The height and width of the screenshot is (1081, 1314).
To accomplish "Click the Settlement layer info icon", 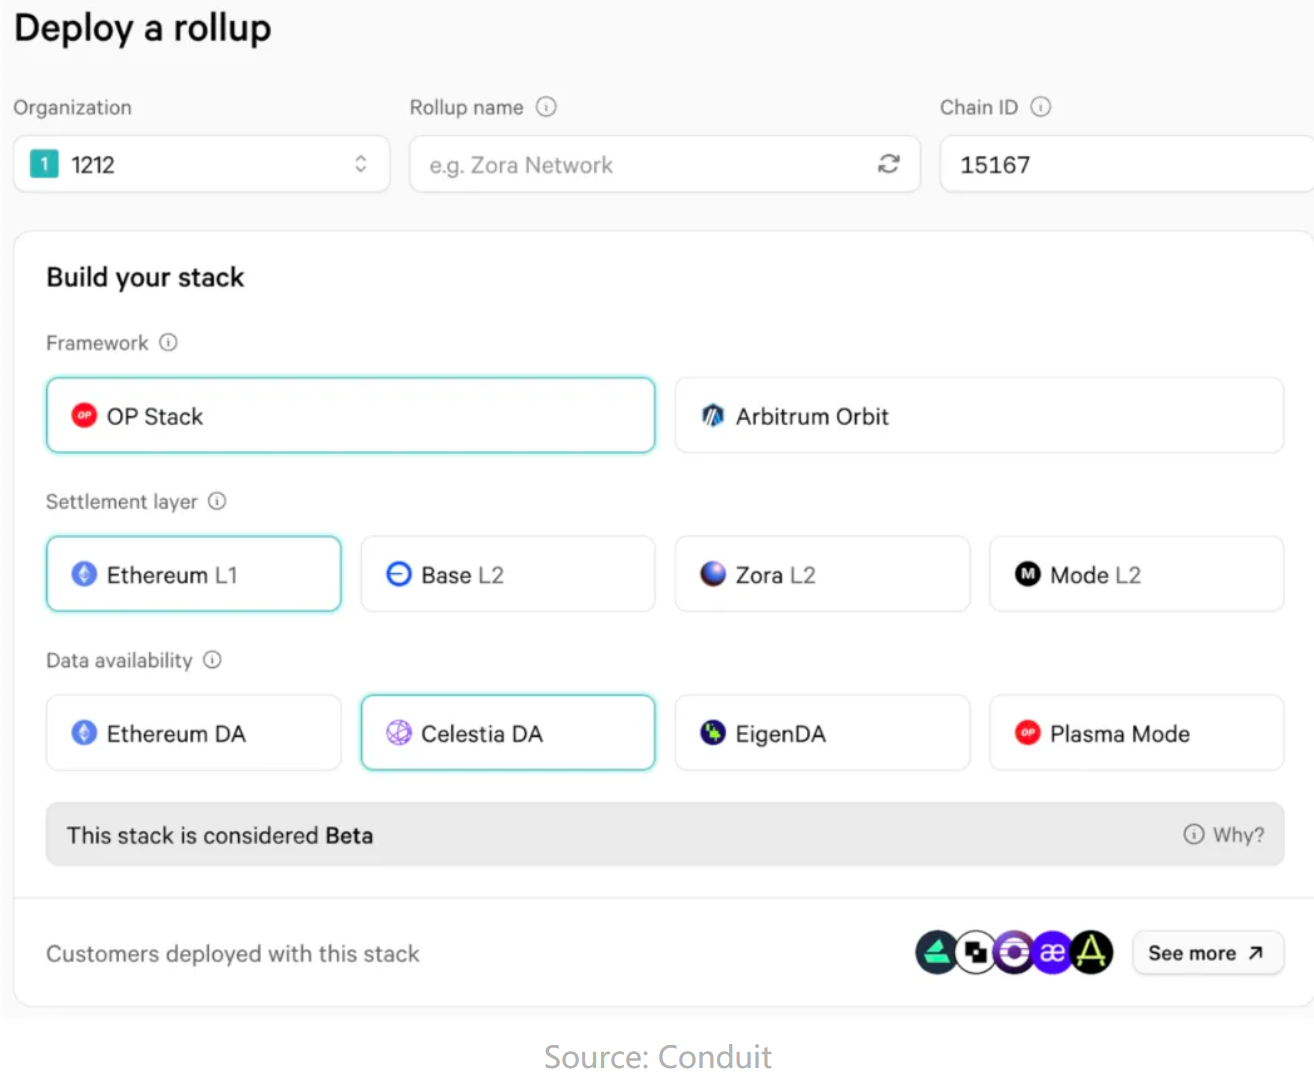I will pos(217,501).
